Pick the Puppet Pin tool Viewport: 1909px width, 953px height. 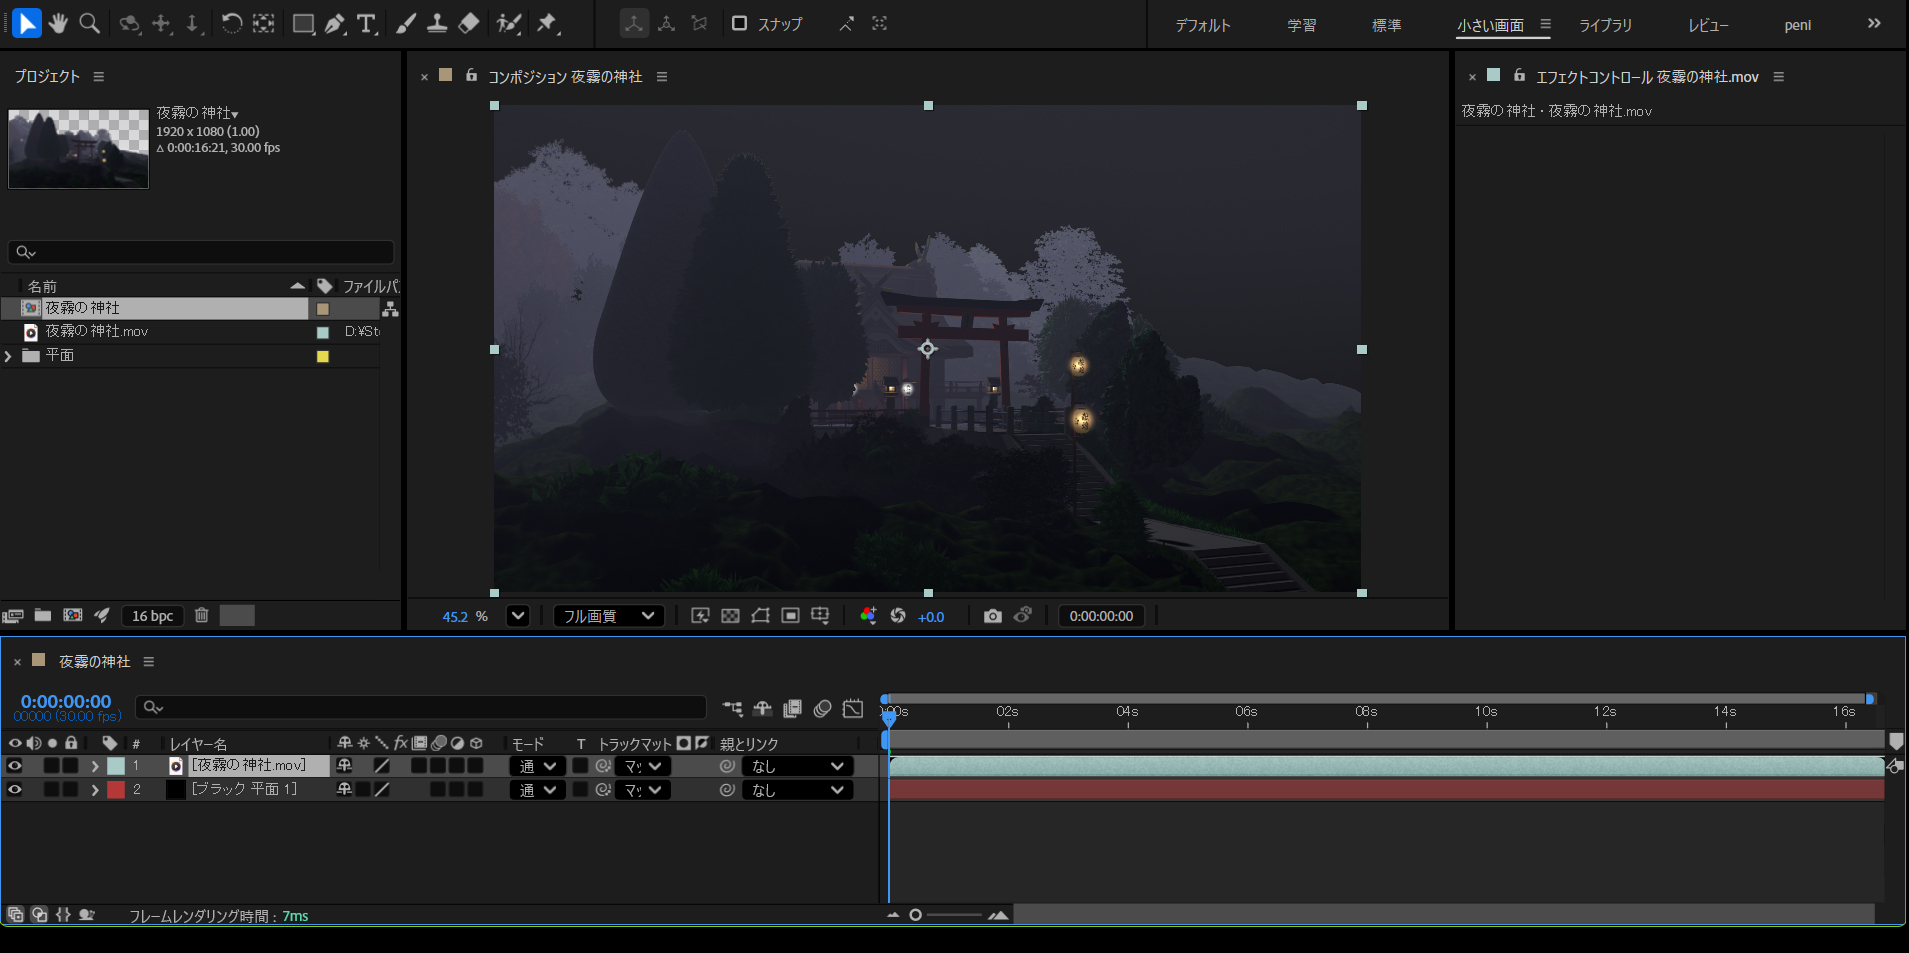(547, 23)
